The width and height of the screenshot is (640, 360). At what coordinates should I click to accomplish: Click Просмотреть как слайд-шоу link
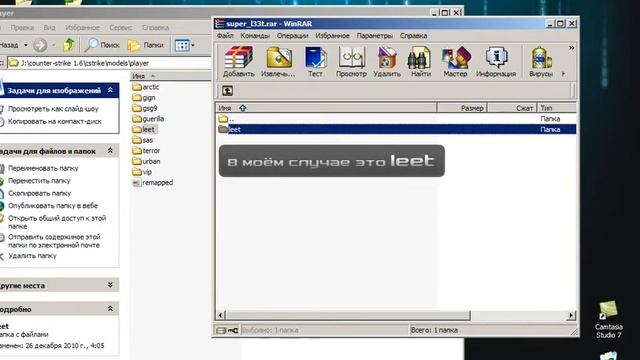[53, 109]
